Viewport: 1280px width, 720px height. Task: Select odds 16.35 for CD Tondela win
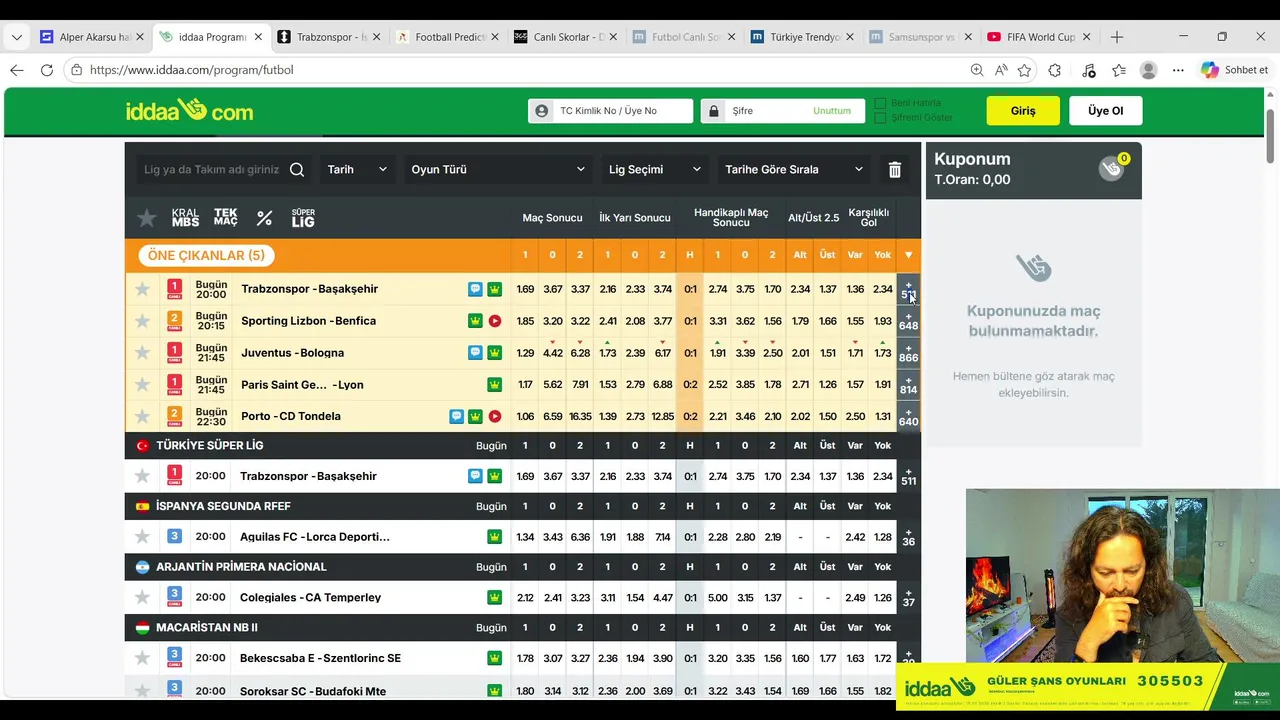[x=580, y=416]
